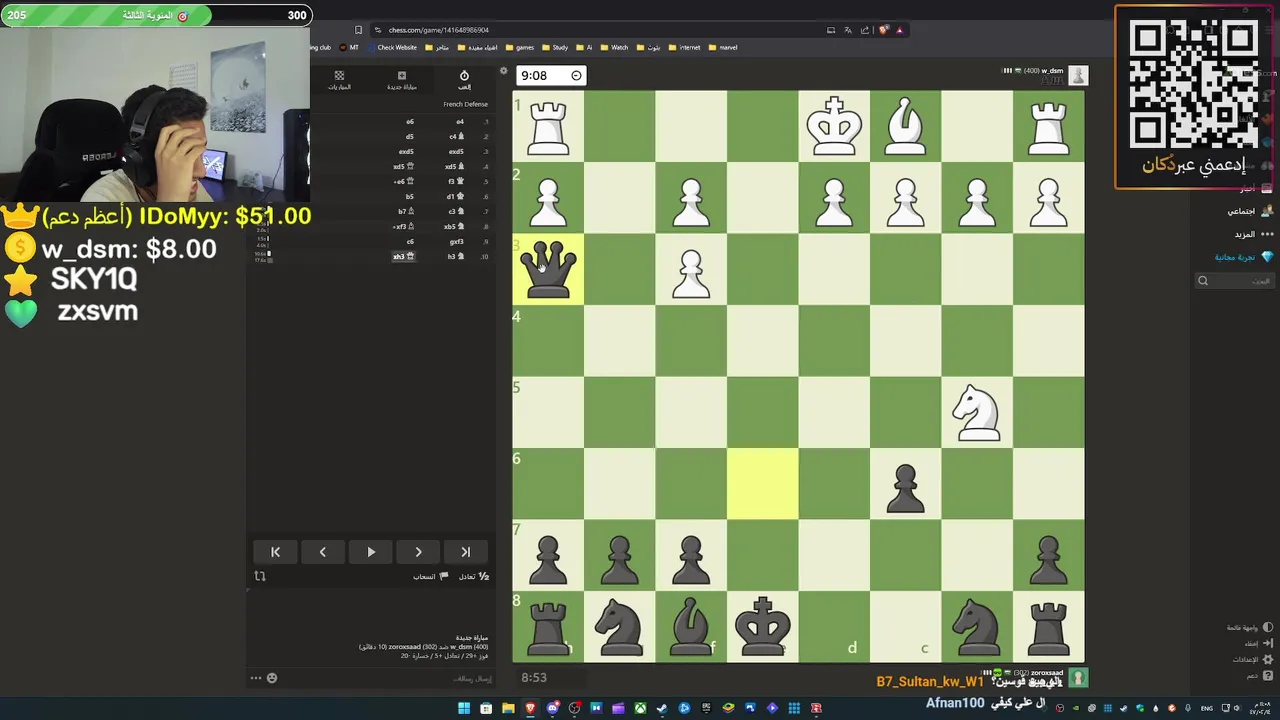Play through moves automatically
This screenshot has height=720, width=1280.
371,552
